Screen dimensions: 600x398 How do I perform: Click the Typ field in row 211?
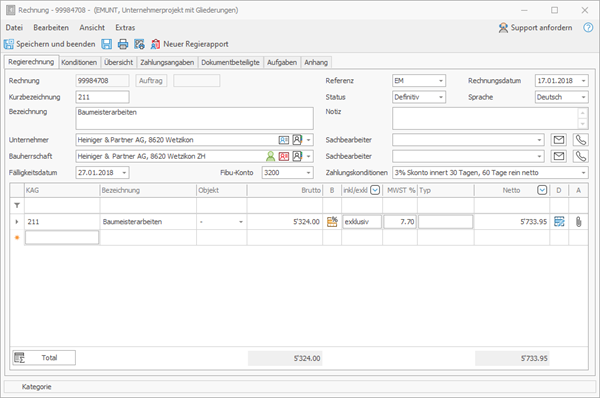(x=445, y=222)
